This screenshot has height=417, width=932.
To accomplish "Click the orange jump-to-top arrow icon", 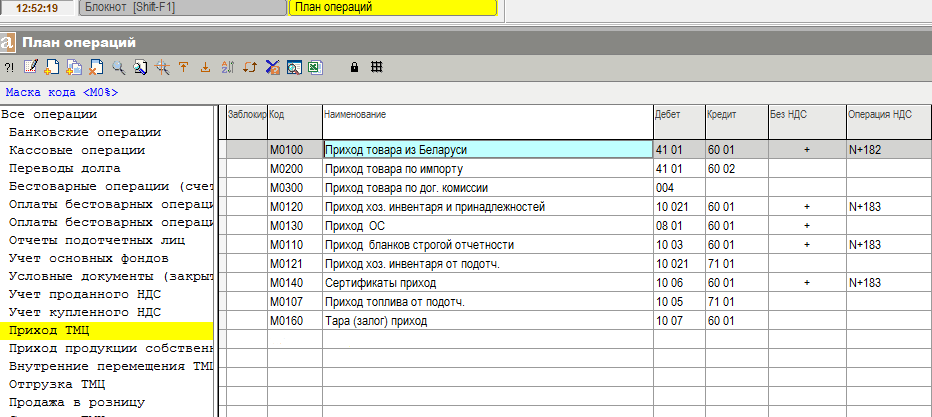I will click(x=184, y=67).
